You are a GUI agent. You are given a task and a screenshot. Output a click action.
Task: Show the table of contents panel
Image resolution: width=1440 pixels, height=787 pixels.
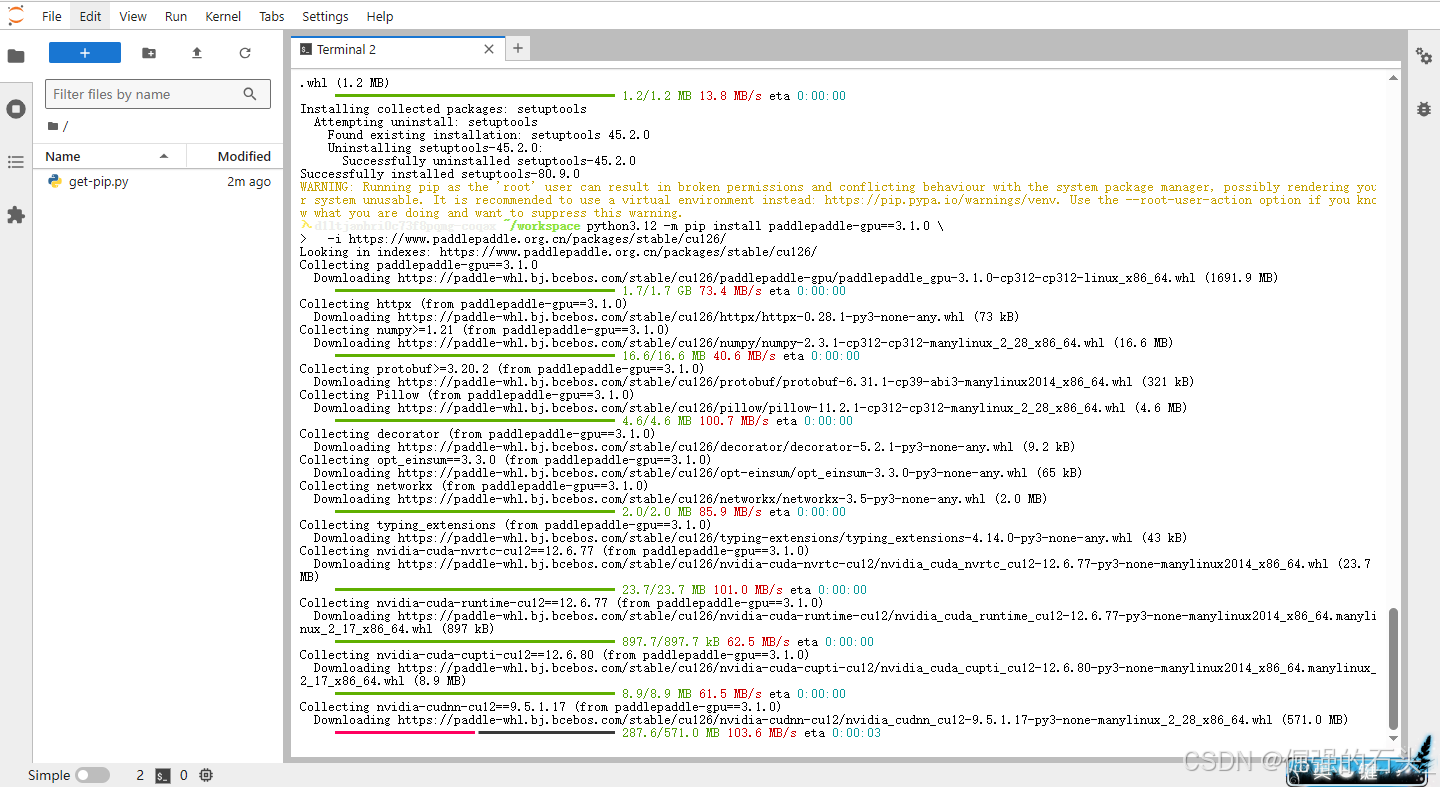(16, 162)
